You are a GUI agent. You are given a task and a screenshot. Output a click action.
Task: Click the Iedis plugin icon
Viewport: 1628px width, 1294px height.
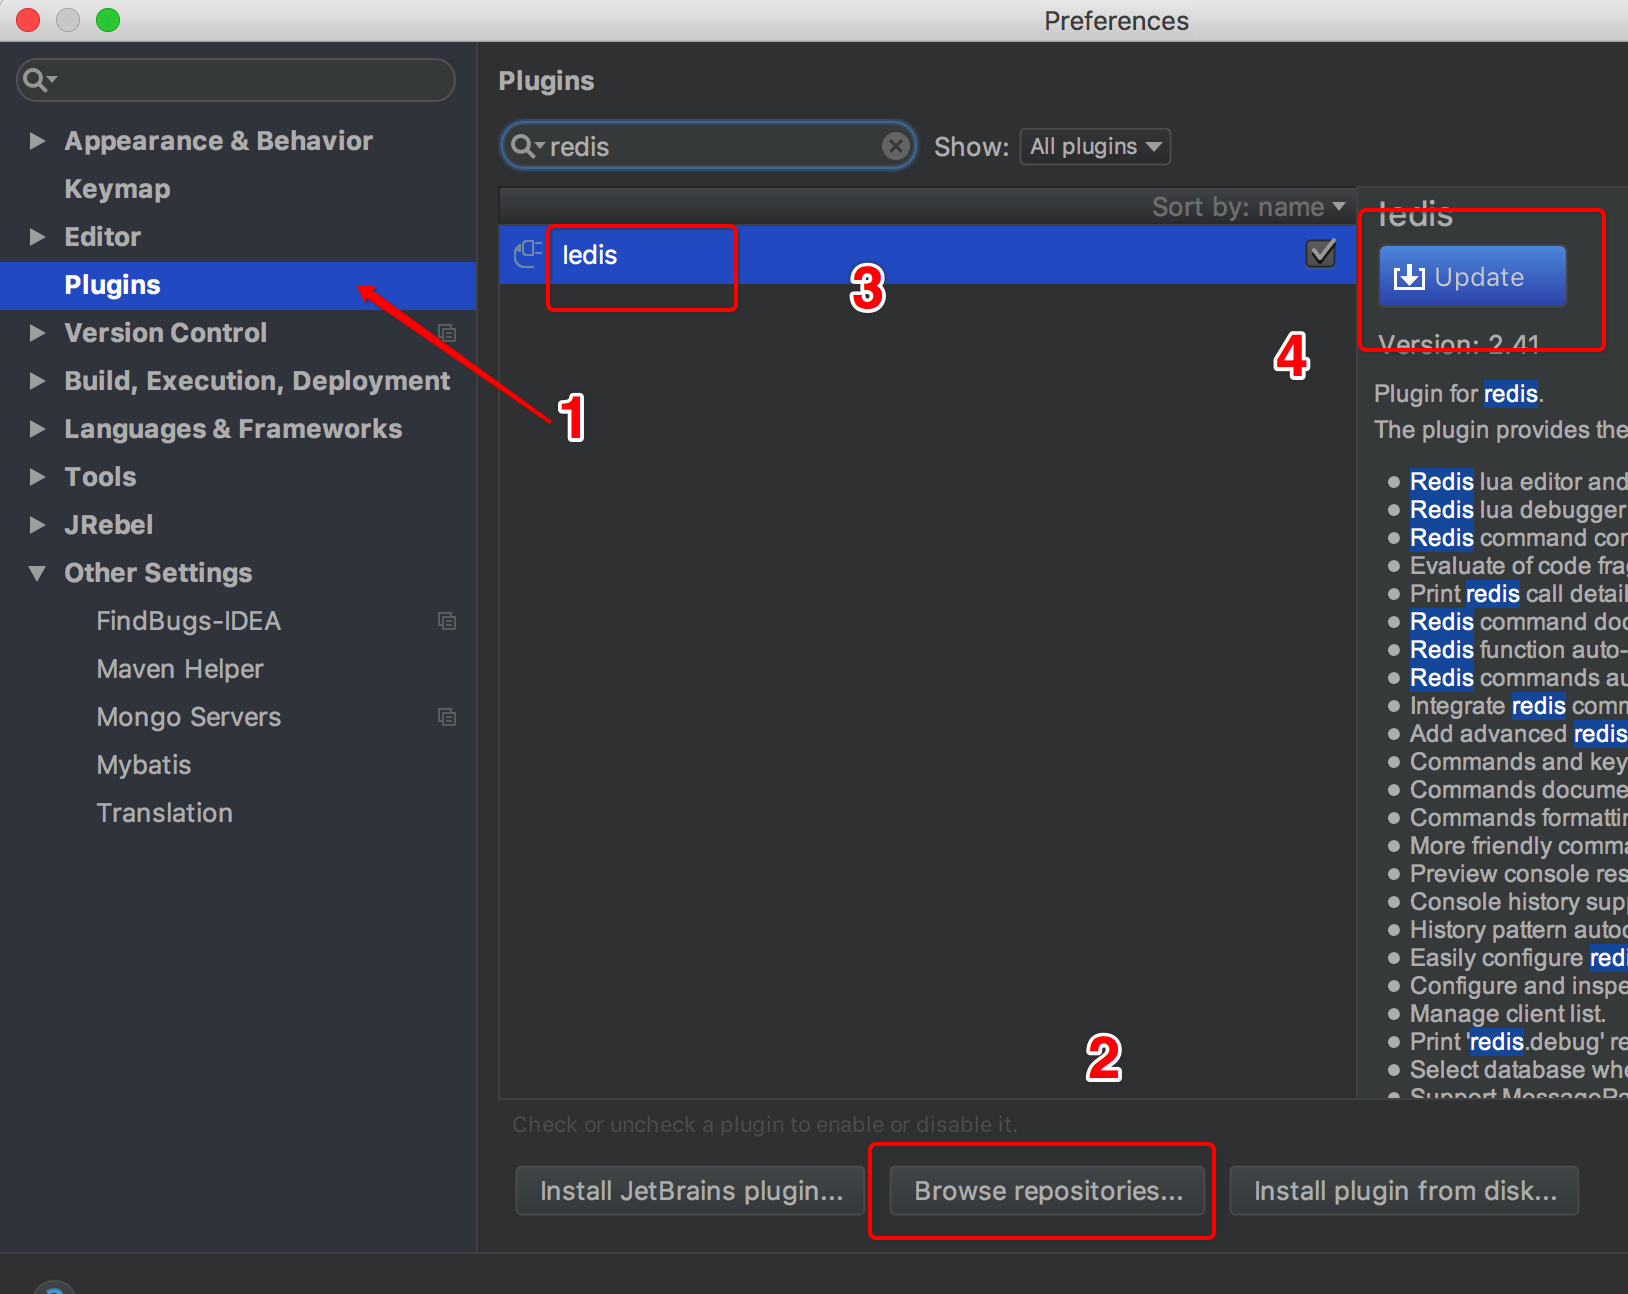pos(528,254)
